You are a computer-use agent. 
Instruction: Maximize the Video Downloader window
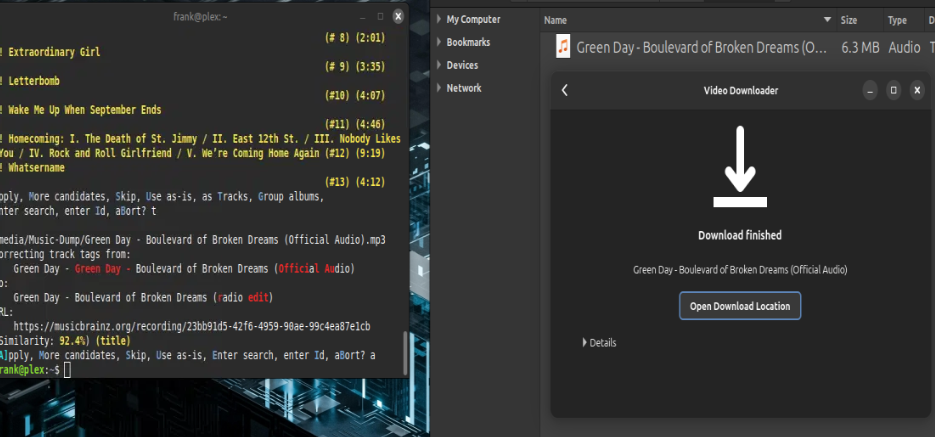click(893, 91)
